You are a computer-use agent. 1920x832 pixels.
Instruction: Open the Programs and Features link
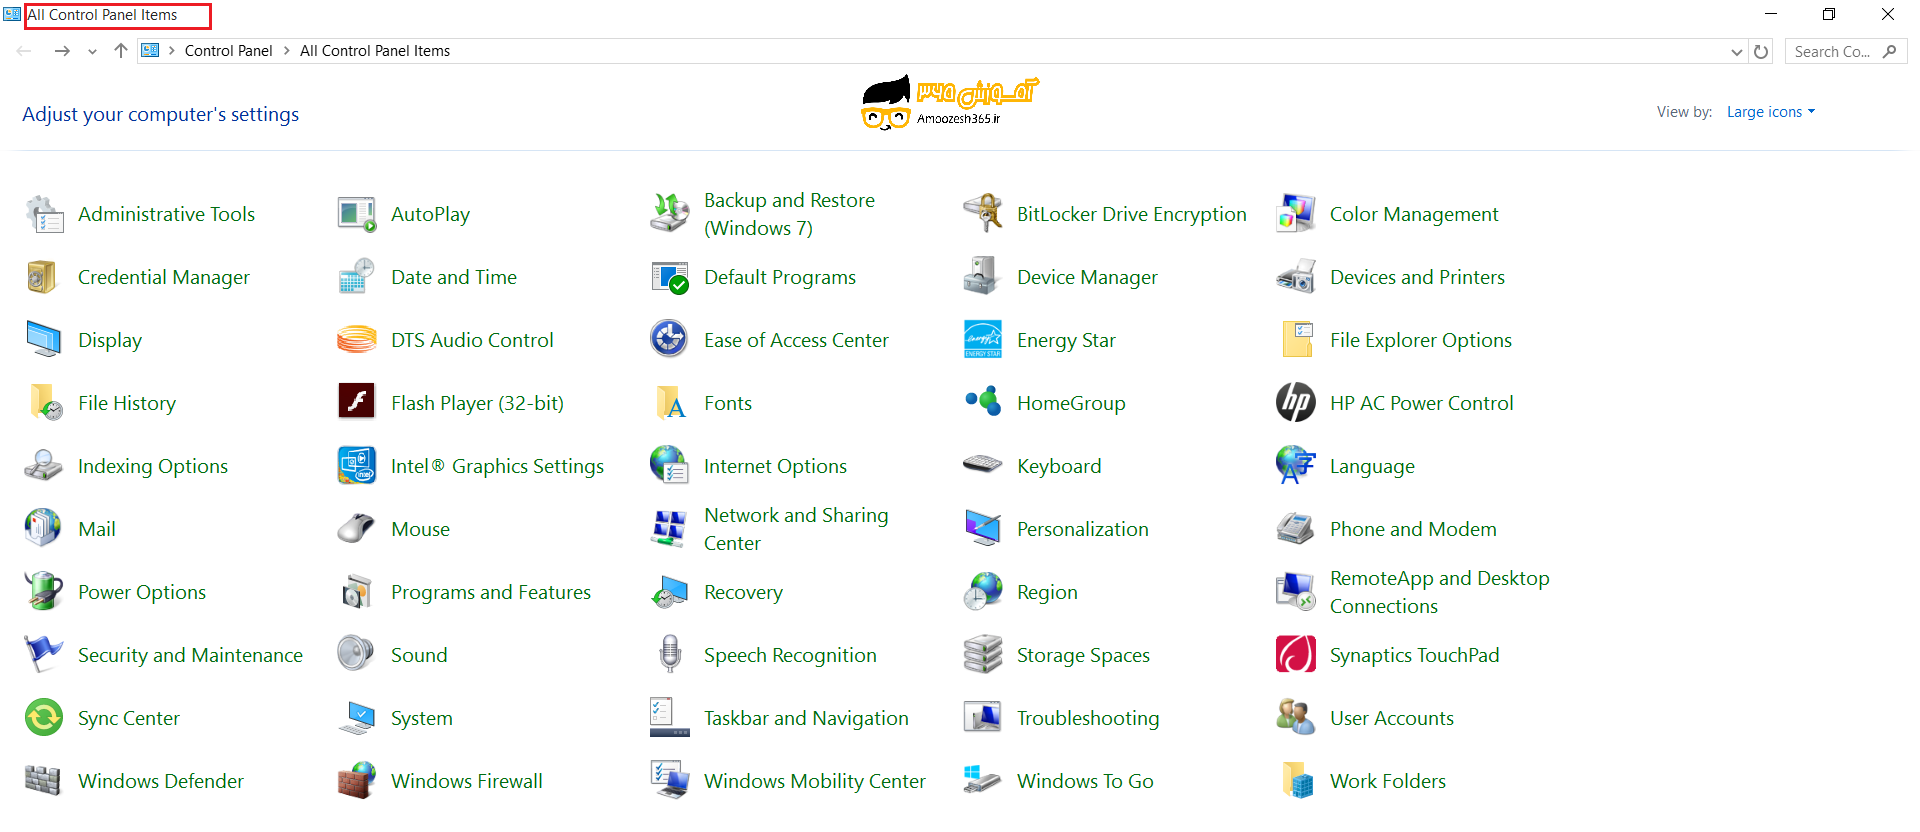pyautogui.click(x=490, y=592)
